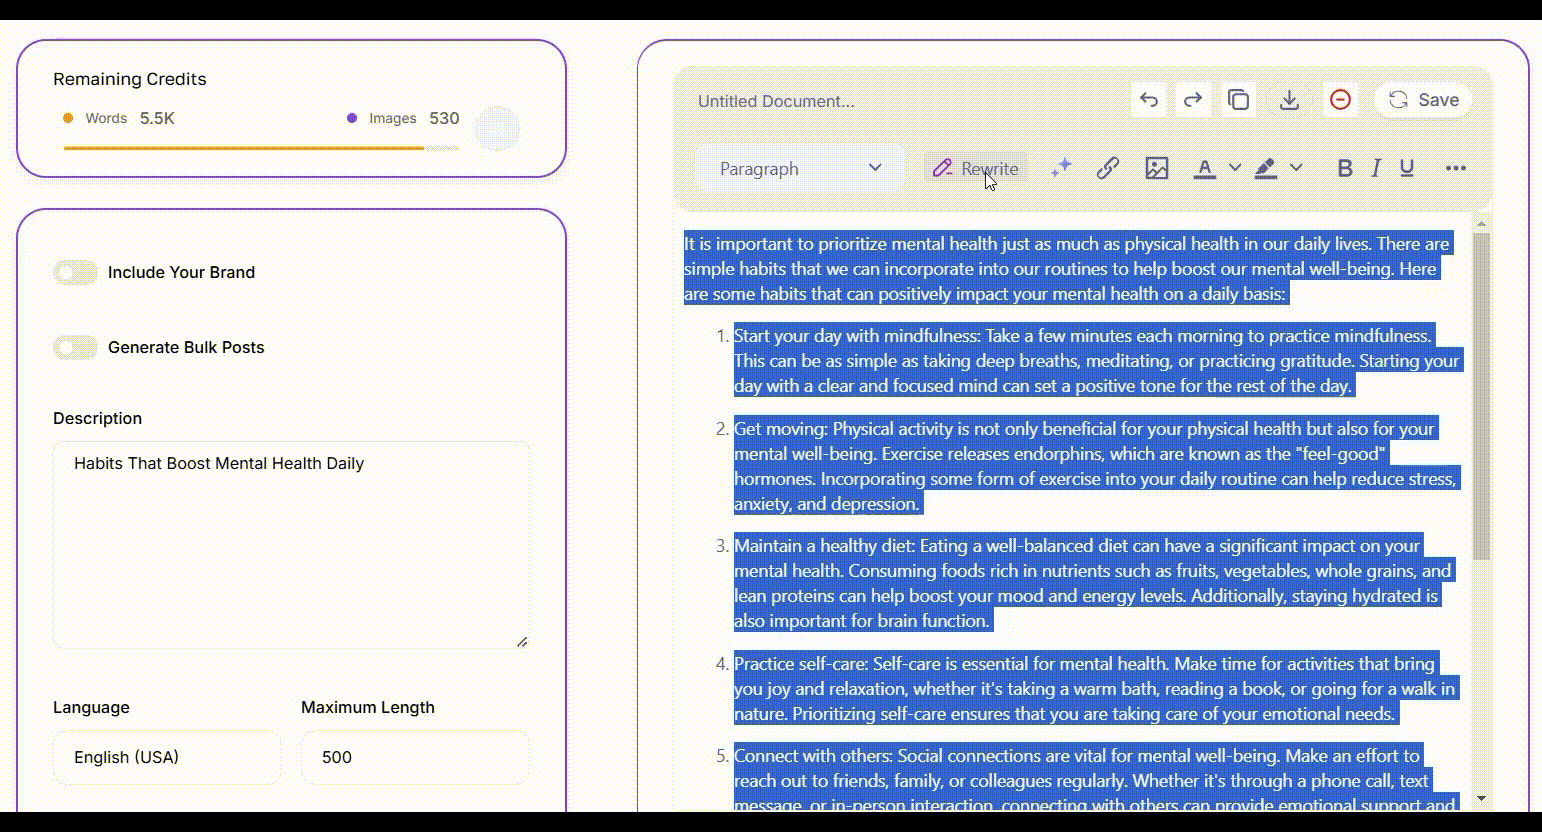Image resolution: width=1542 pixels, height=832 pixels.
Task: Toggle bold formatting
Action: tap(1344, 168)
